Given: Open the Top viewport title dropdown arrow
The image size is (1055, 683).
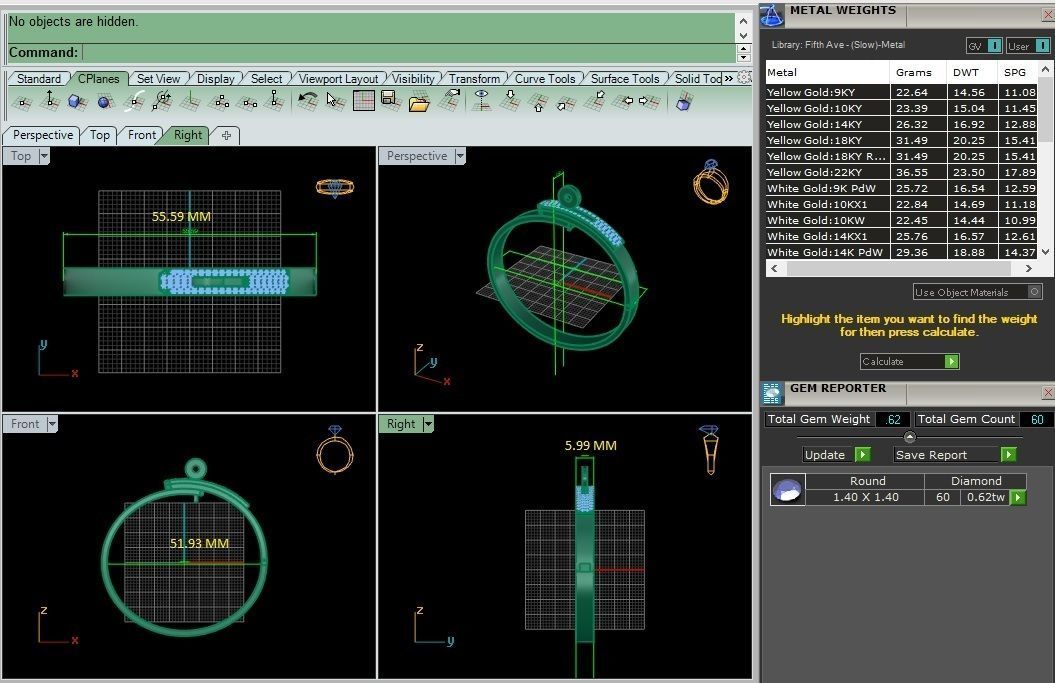Looking at the screenshot, I should coord(44,156).
